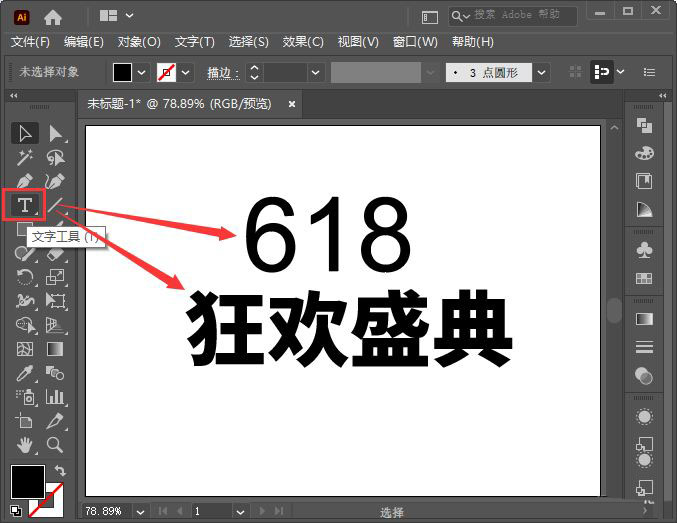This screenshot has height=523, width=677.
Task: Select the Warp tool
Action: [x=25, y=301]
